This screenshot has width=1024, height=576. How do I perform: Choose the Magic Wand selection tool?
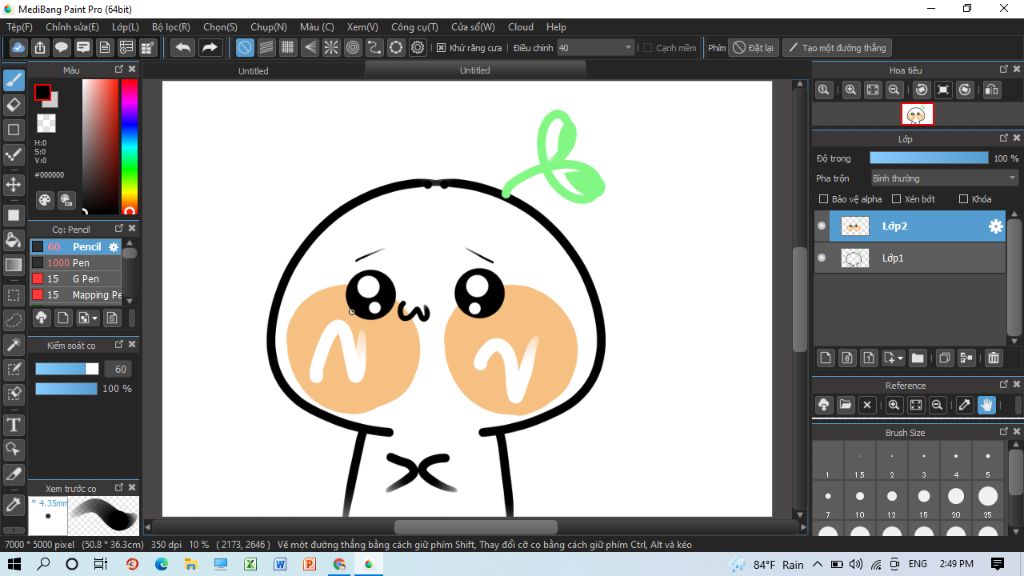coord(14,344)
